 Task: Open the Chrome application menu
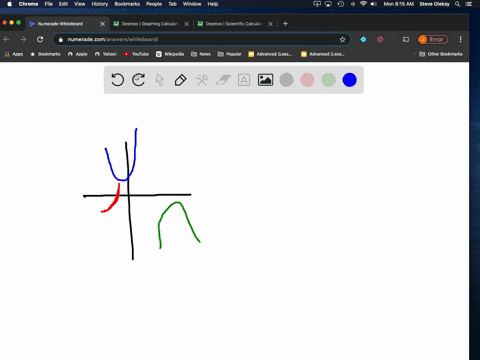(x=28, y=4)
